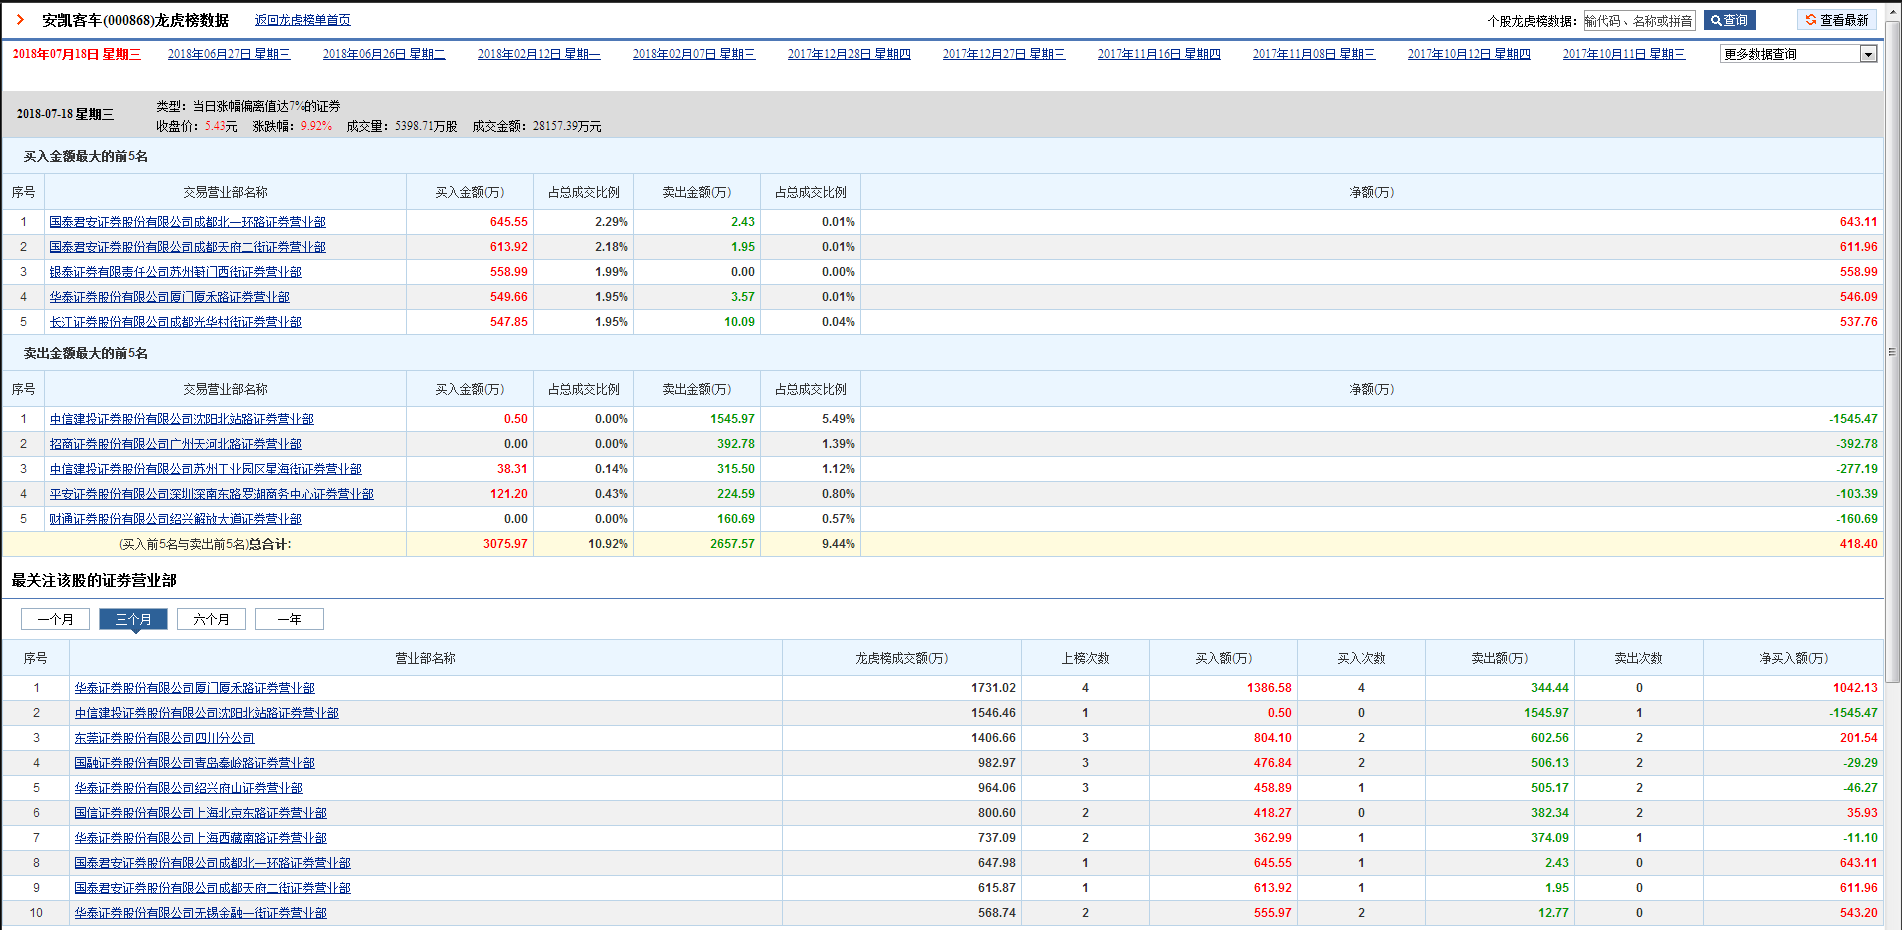Switch to the 一年 period tab
This screenshot has height=930, width=1902.
tap(289, 619)
